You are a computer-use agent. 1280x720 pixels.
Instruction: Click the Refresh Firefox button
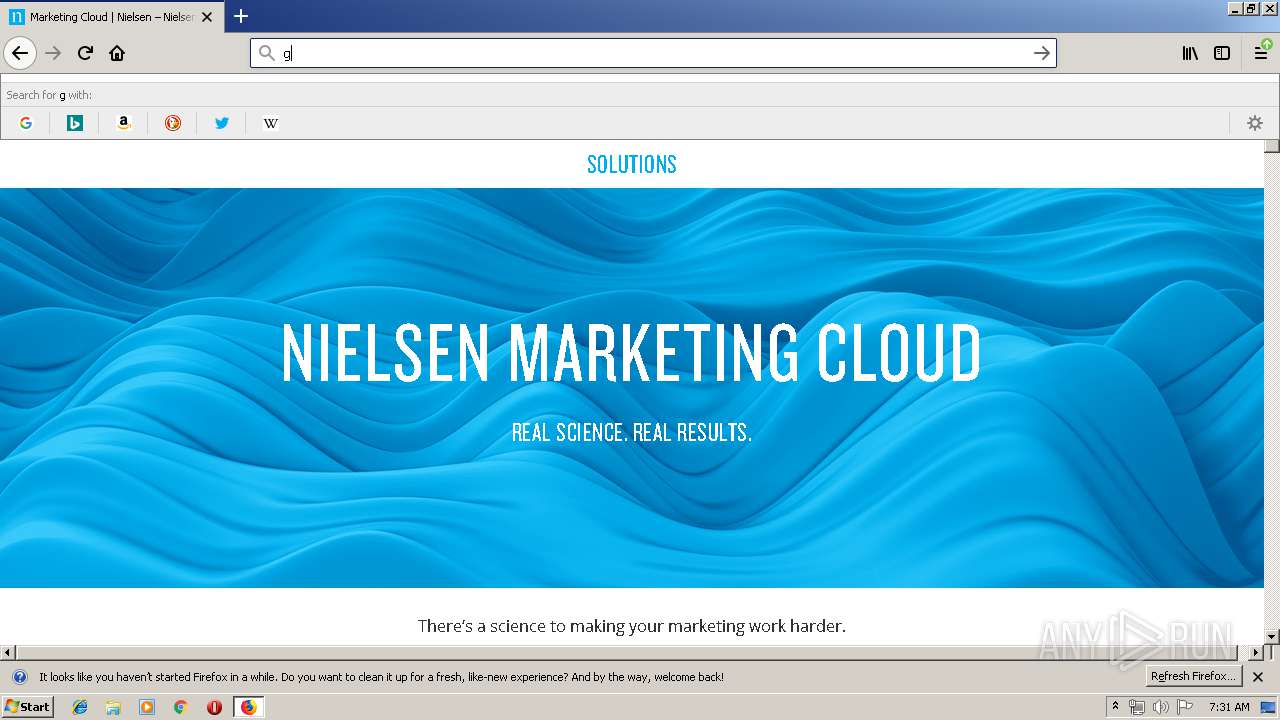(x=1194, y=677)
